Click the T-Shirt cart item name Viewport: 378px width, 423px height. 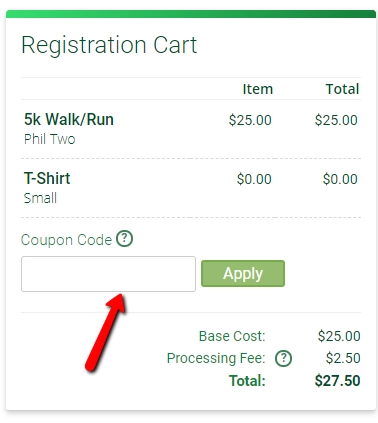click(47, 178)
